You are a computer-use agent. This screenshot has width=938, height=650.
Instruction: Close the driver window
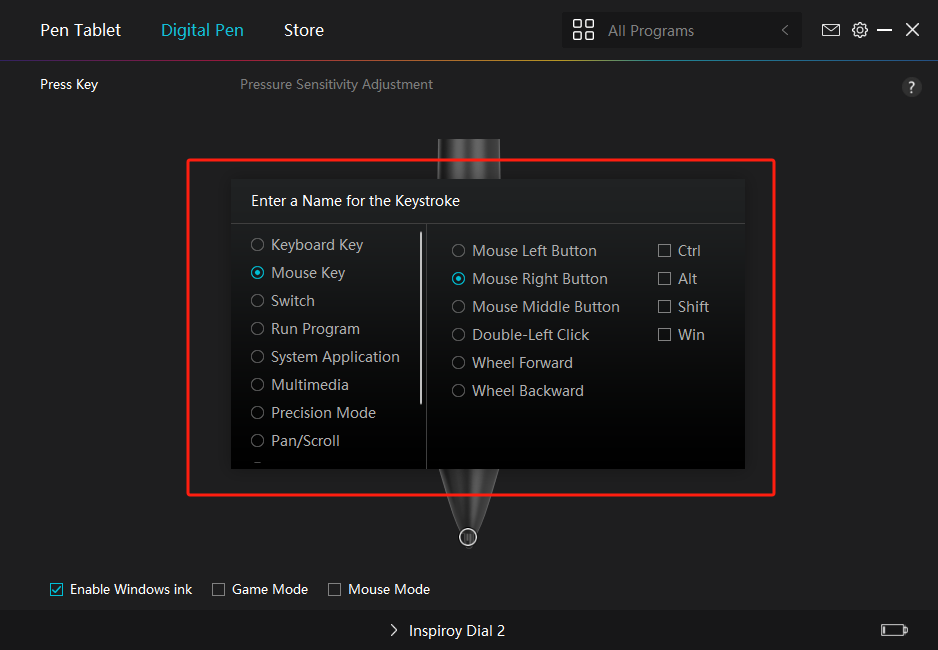click(912, 30)
